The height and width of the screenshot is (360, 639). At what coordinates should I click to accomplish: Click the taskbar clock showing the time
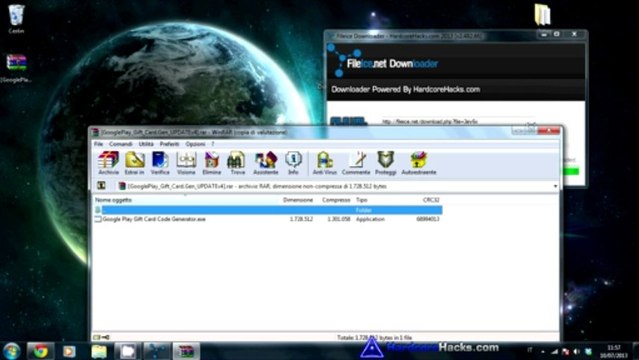point(614,351)
